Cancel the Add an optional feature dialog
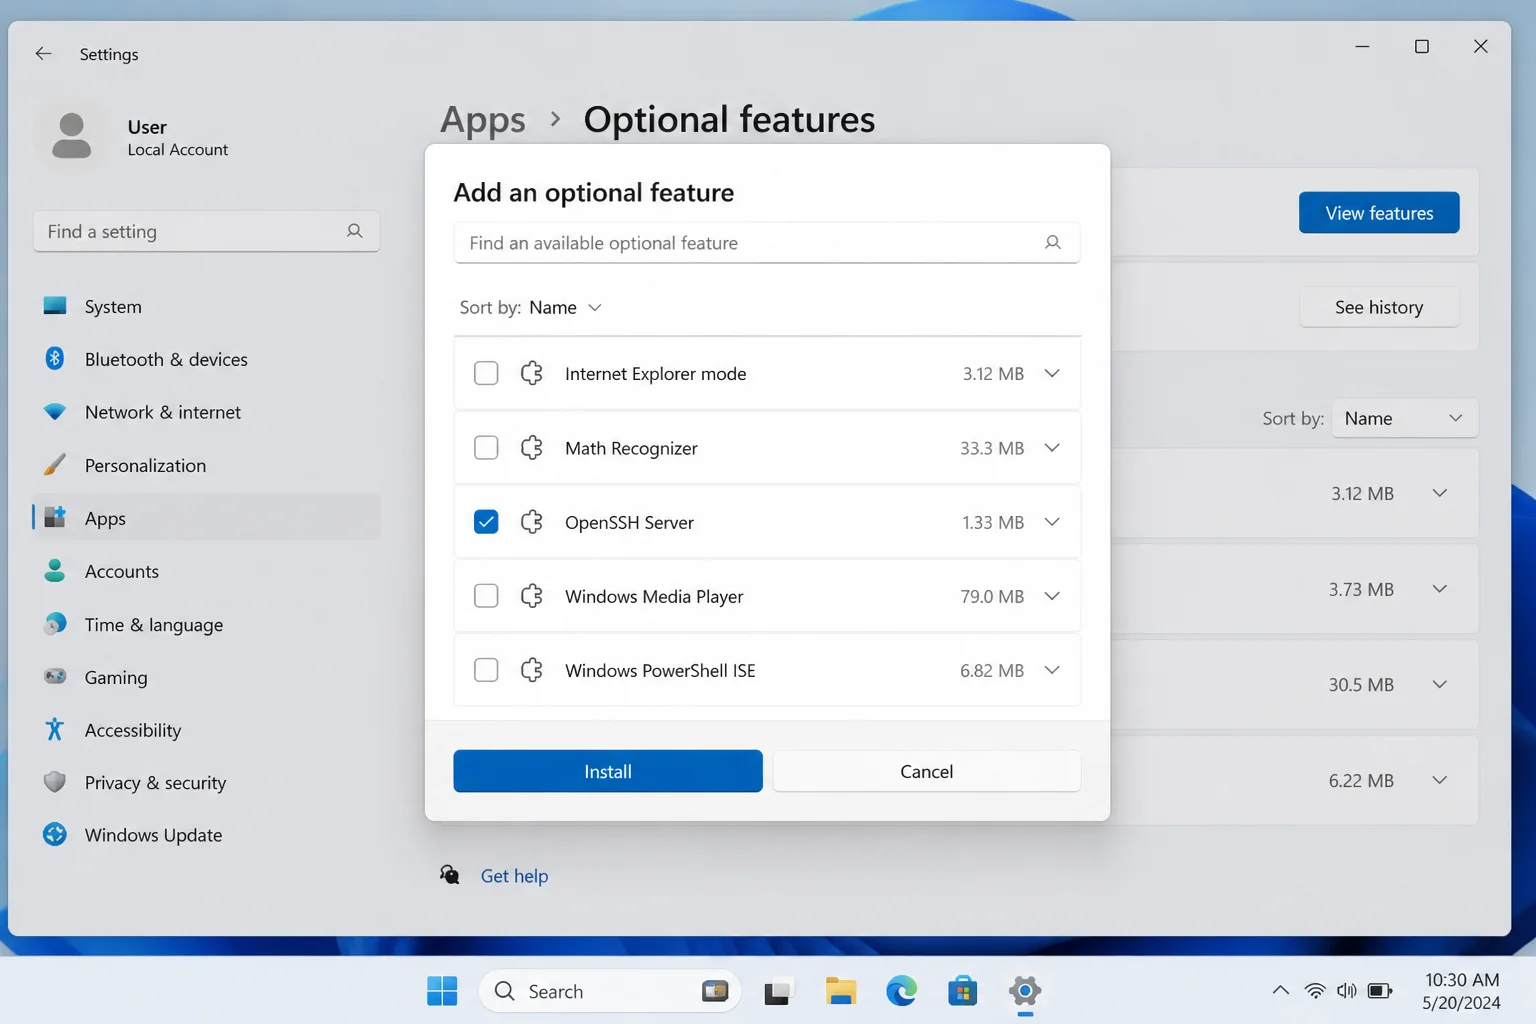Image resolution: width=1536 pixels, height=1024 pixels. coord(926,771)
